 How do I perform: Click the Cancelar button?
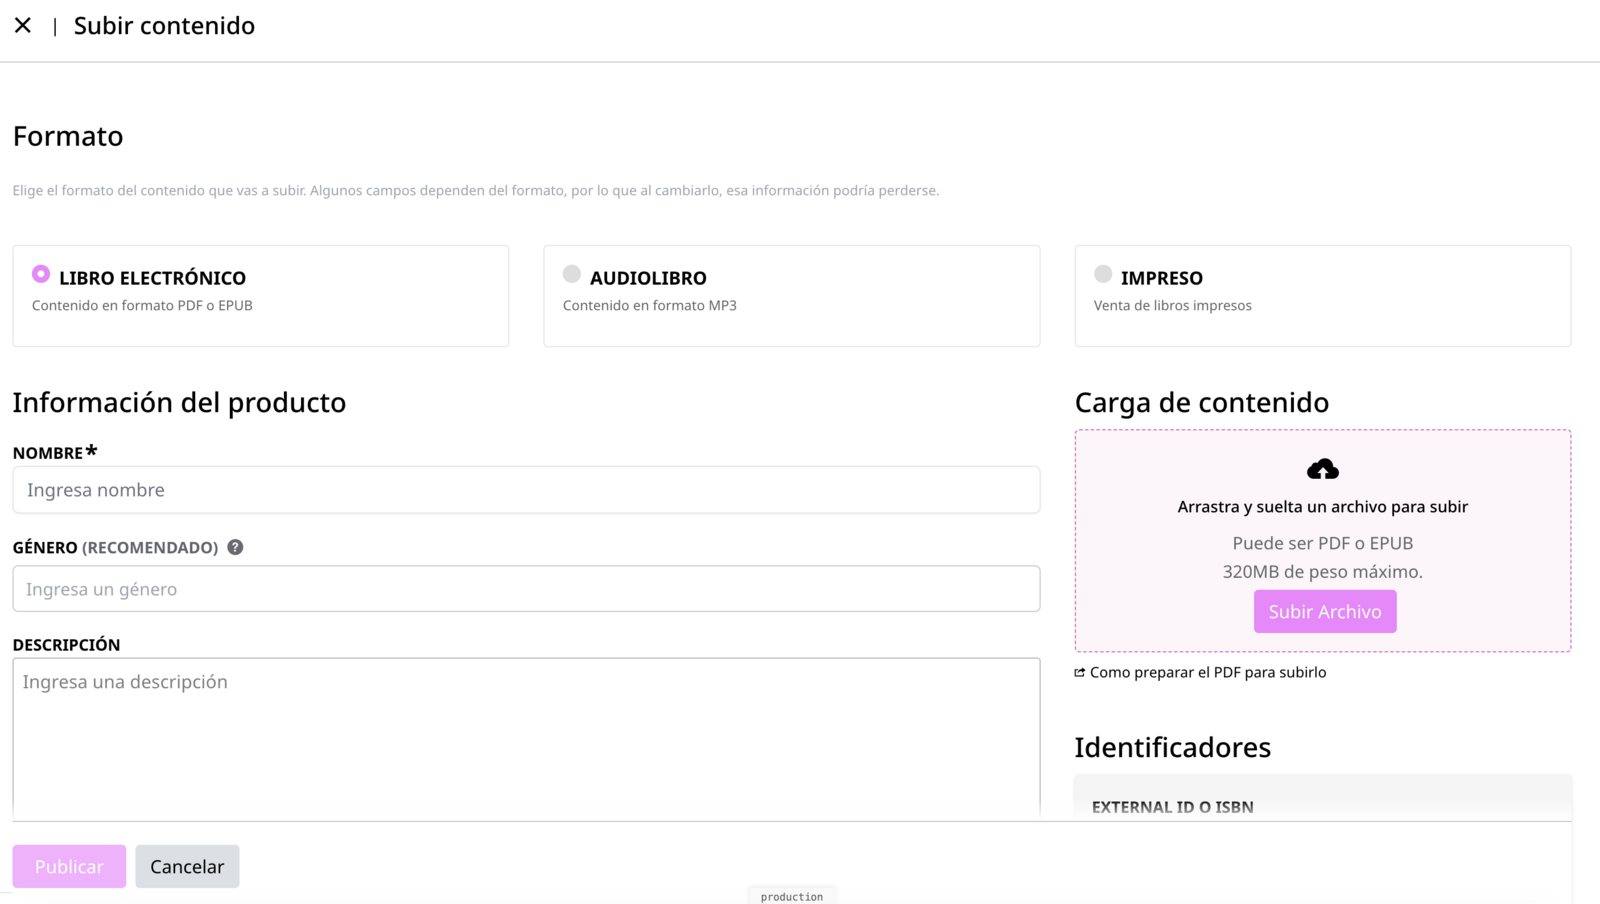[187, 866]
